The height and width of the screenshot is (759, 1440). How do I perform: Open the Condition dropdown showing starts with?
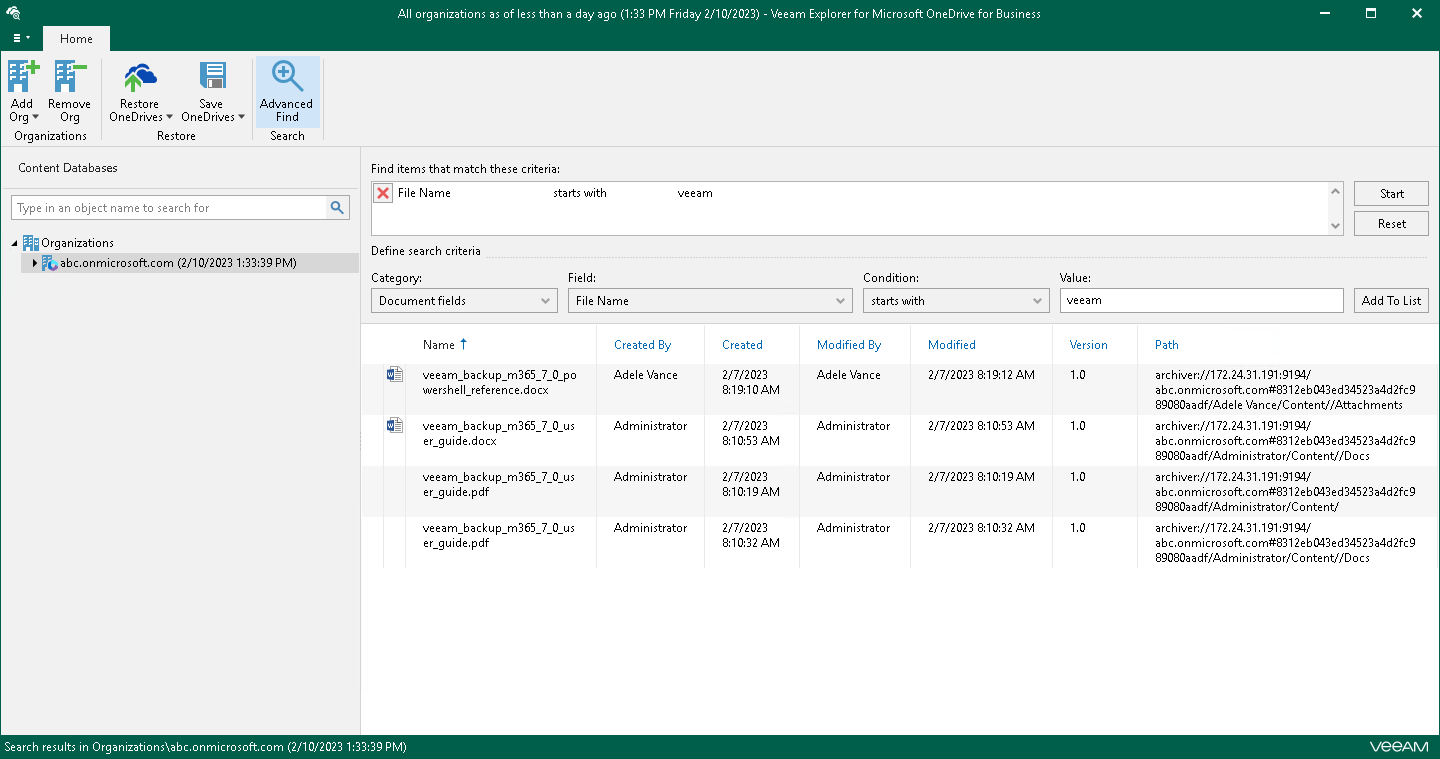[x=955, y=301]
